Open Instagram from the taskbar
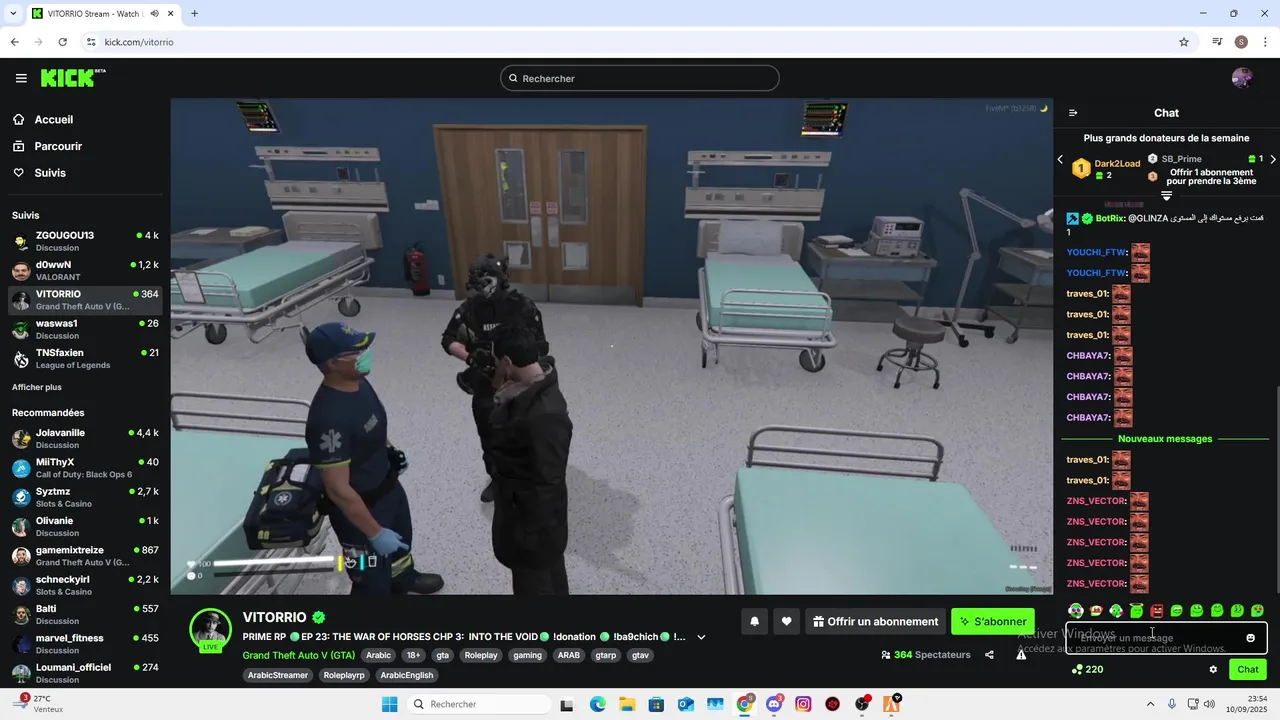The width and height of the screenshot is (1280, 720). click(803, 704)
